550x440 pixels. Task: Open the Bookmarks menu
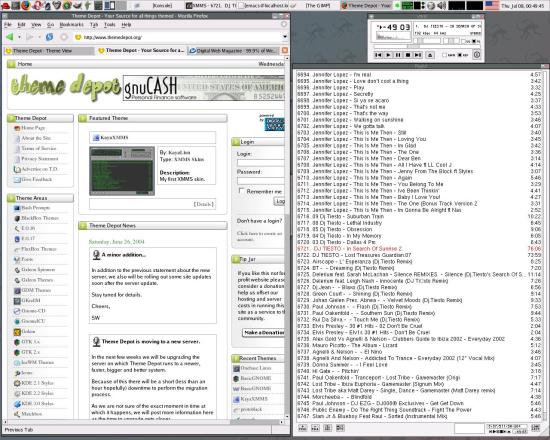72,25
